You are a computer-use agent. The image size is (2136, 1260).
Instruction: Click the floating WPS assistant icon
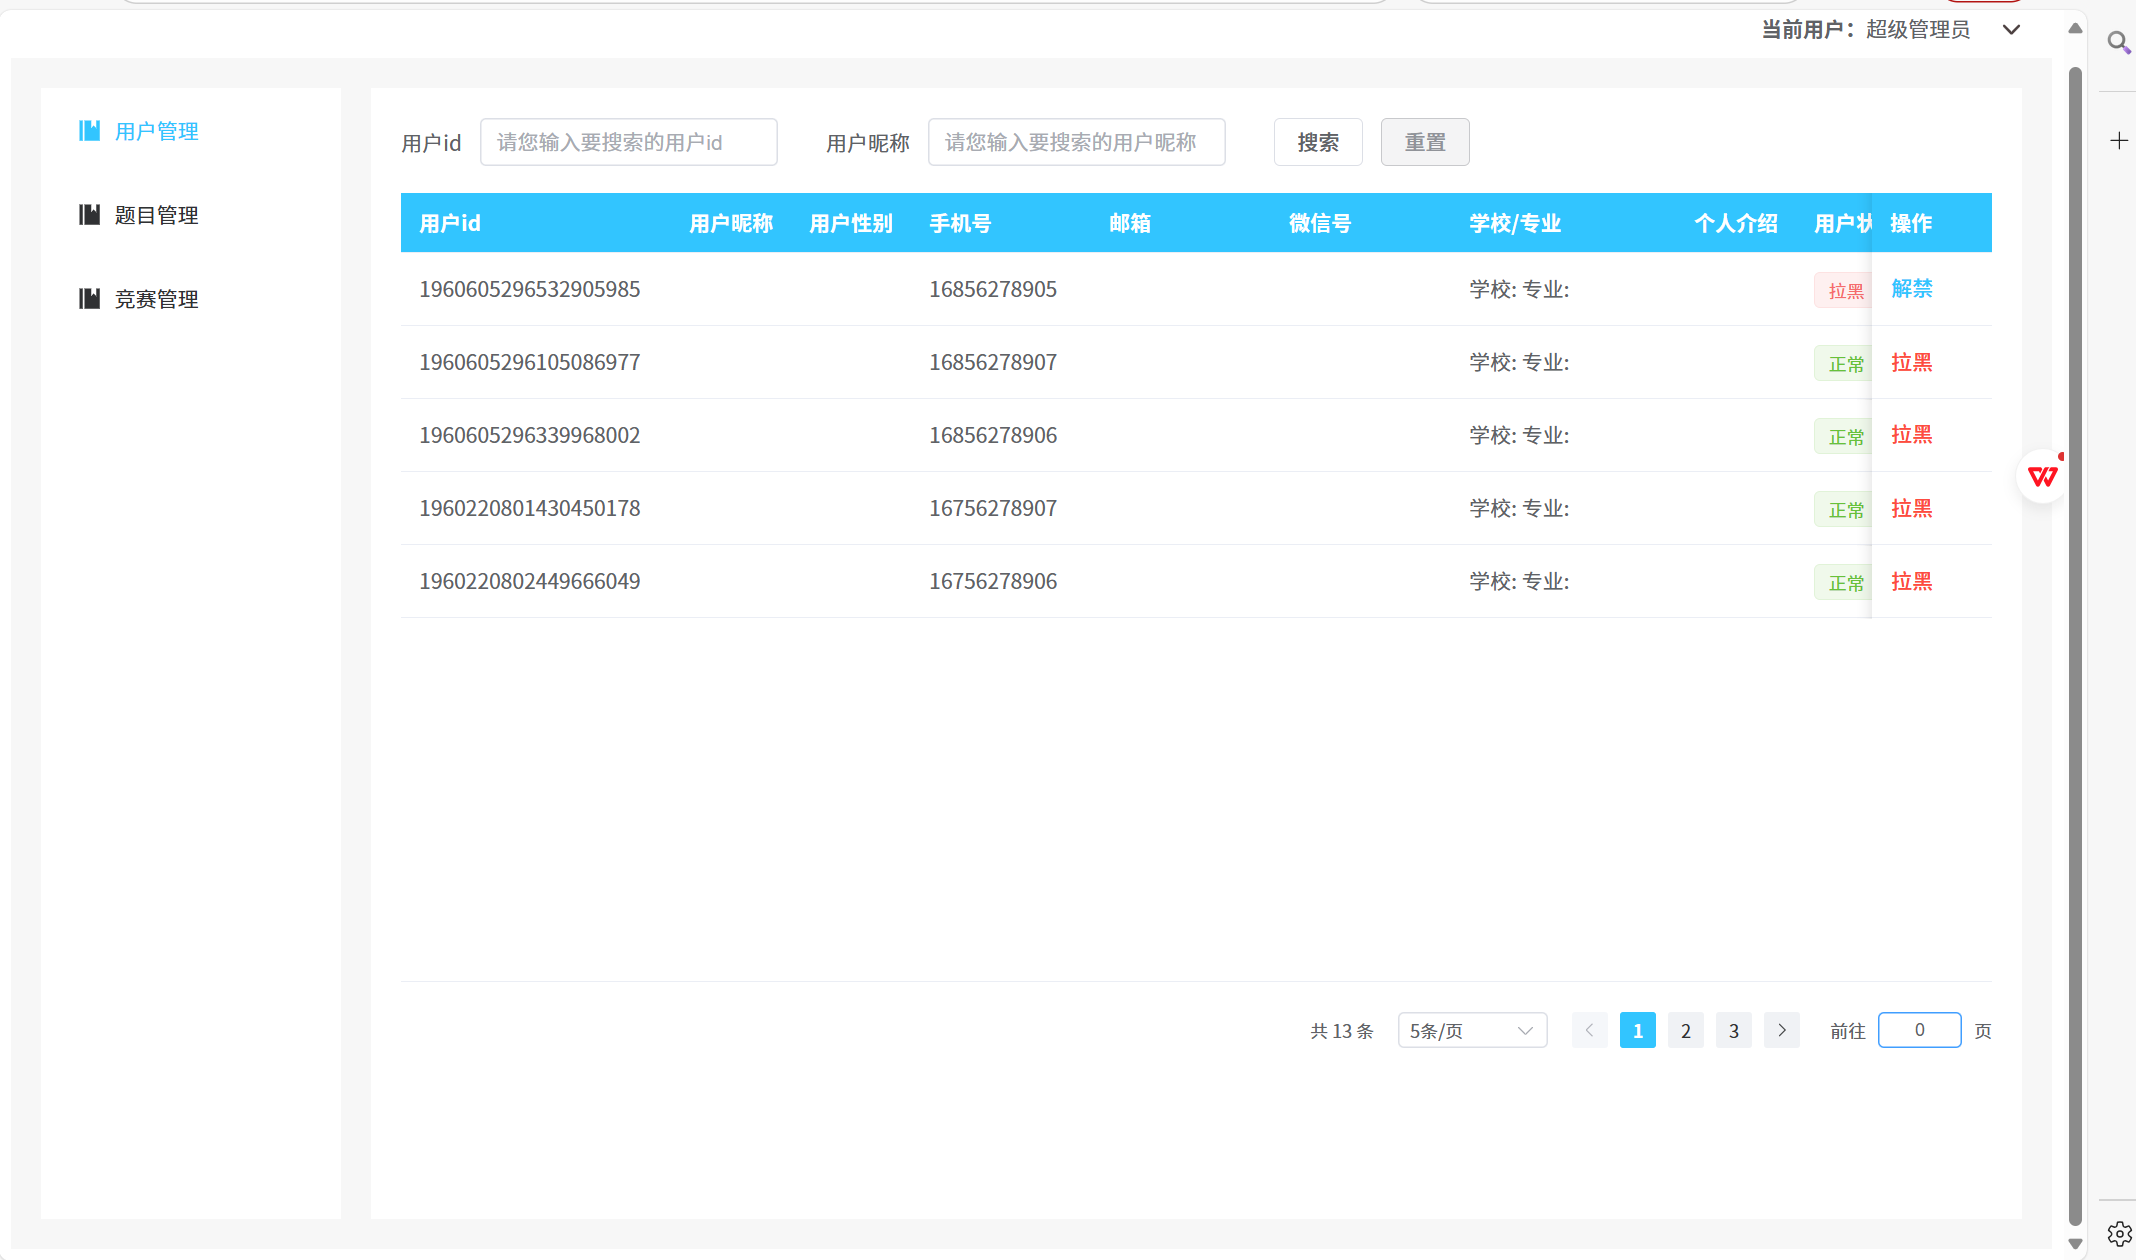(2042, 477)
